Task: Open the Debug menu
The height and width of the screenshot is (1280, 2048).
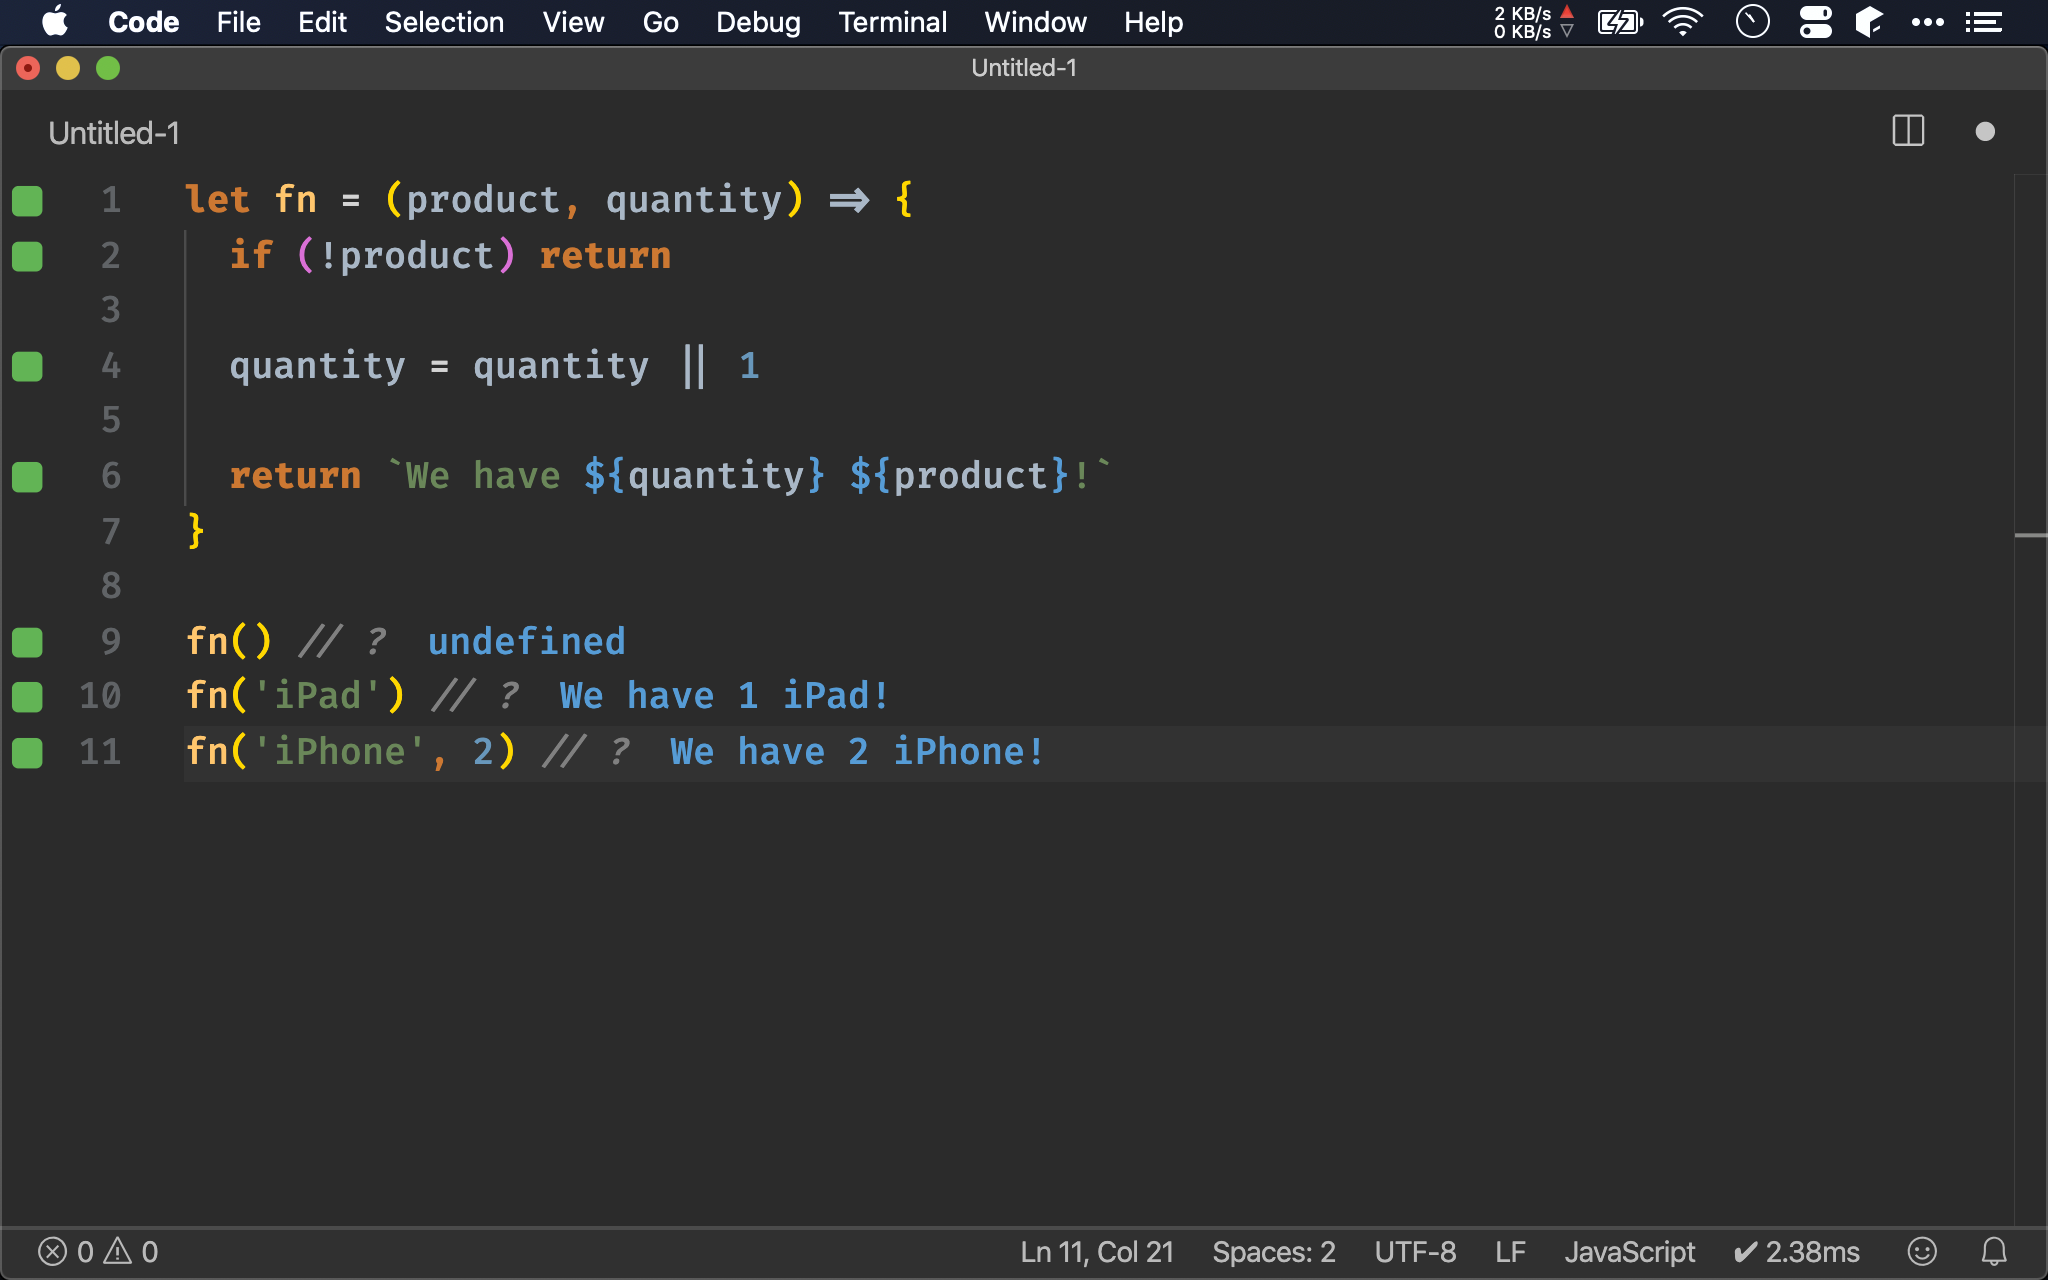Action: [758, 21]
